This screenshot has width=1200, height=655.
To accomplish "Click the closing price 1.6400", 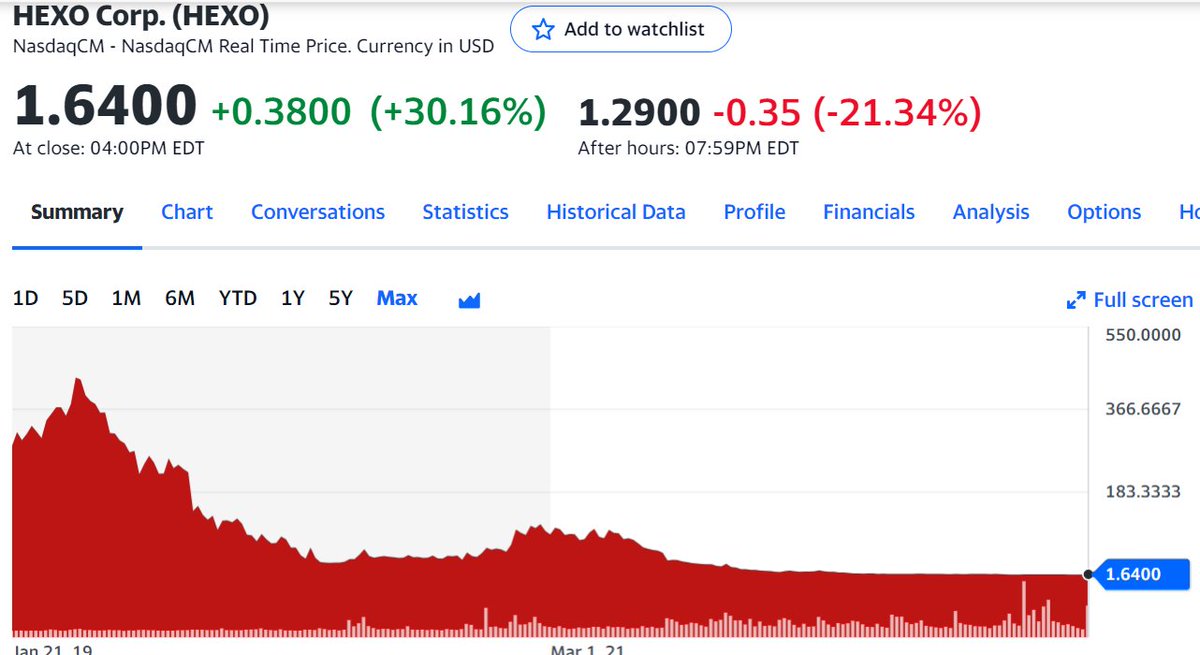I will click(x=105, y=106).
